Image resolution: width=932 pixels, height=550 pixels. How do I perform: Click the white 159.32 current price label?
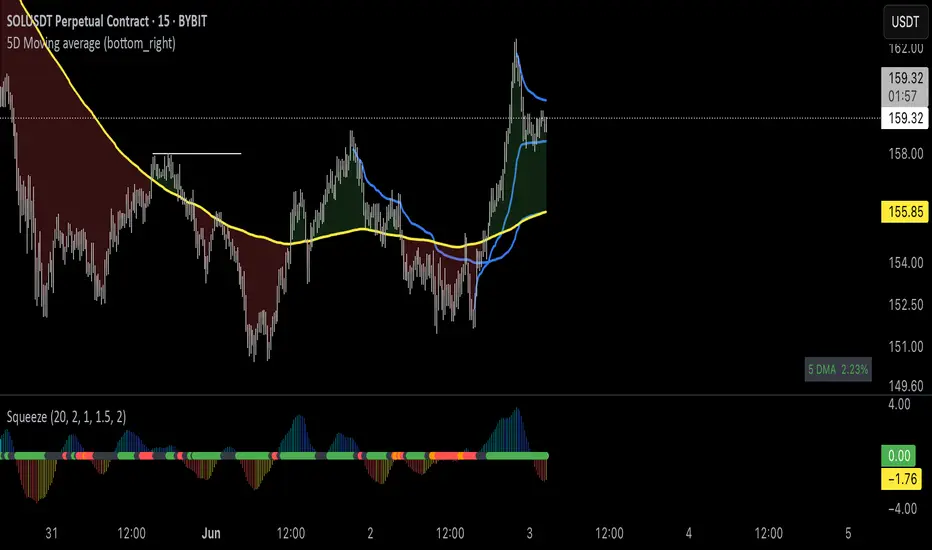click(905, 118)
